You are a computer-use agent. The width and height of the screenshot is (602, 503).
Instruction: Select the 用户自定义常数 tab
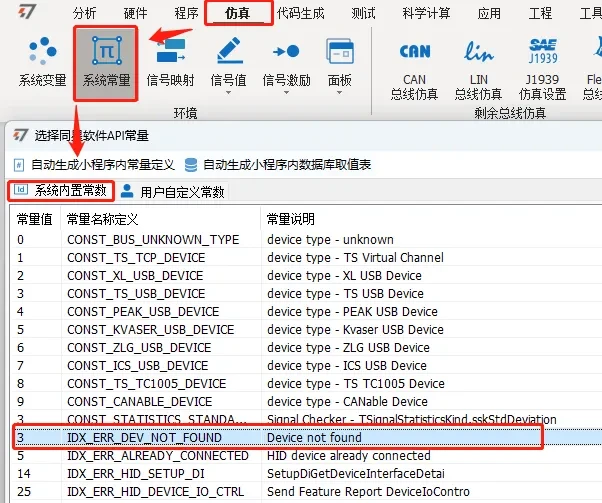click(x=172, y=191)
